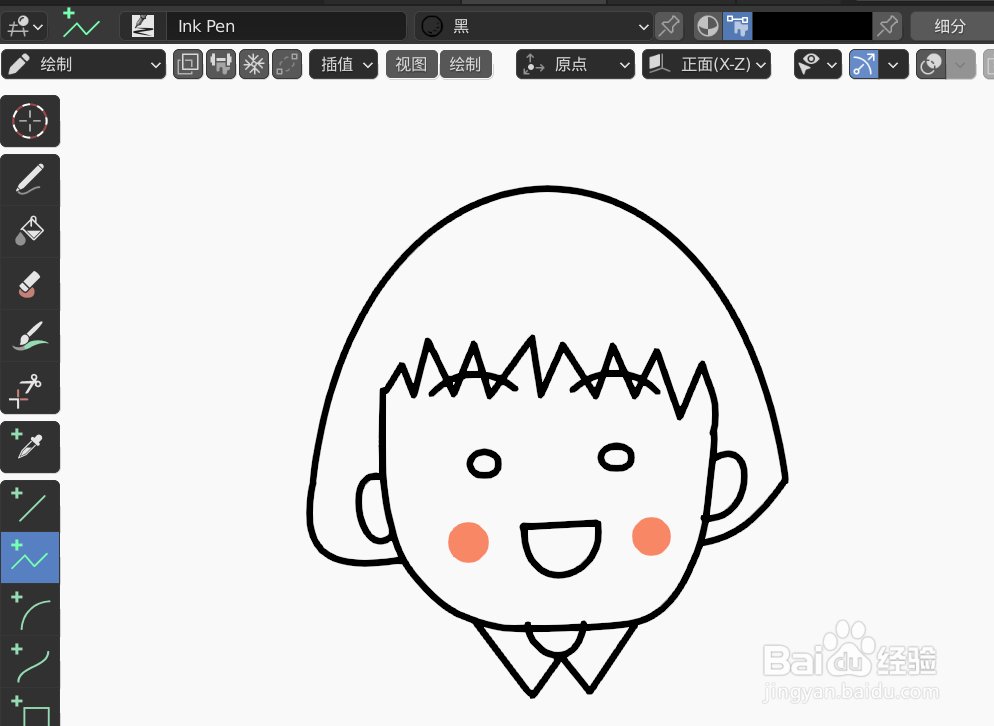Toggle automerge strokes icon

pos(287,64)
